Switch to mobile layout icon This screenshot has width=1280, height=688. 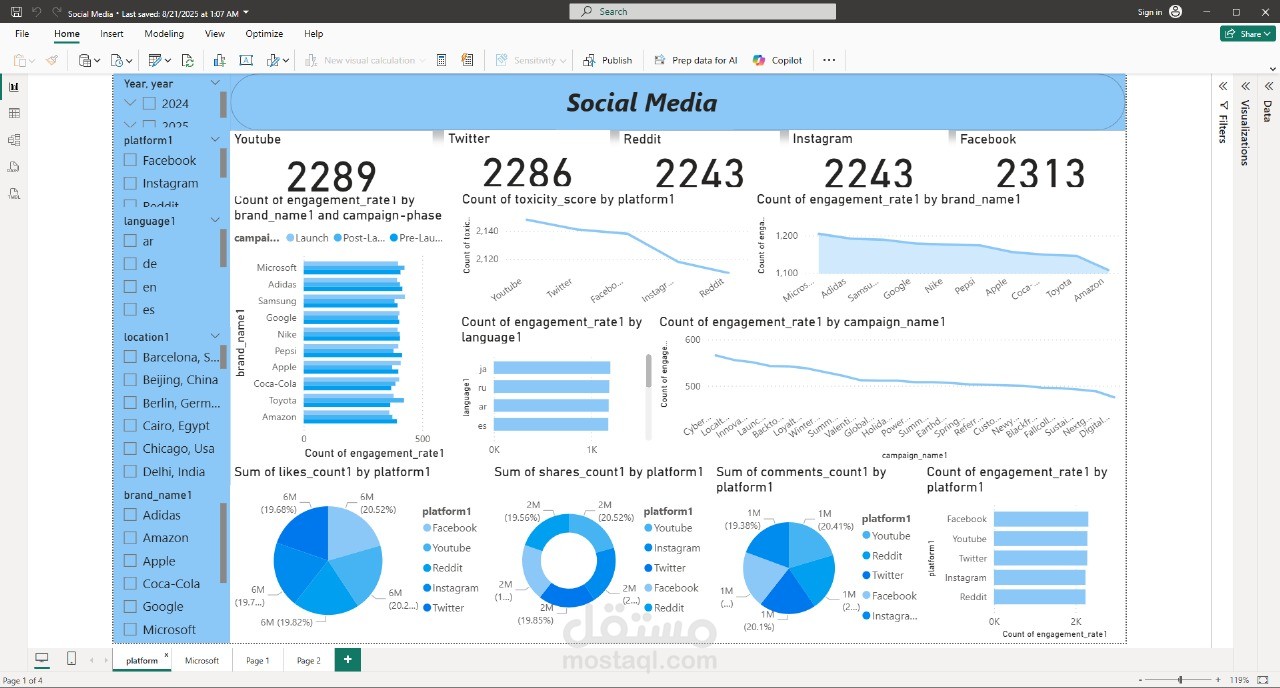[x=71, y=659]
